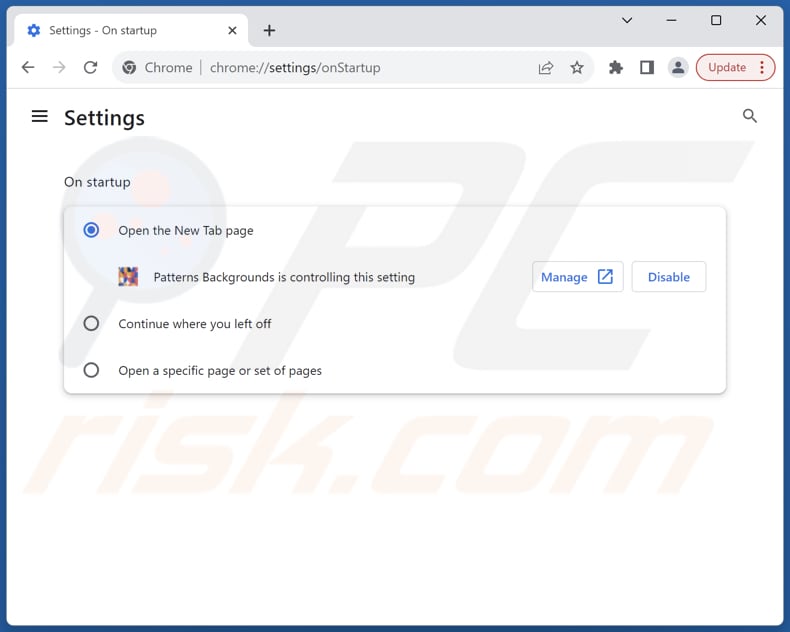The image size is (790, 632).
Task: Share this page via share icon
Action: point(546,68)
